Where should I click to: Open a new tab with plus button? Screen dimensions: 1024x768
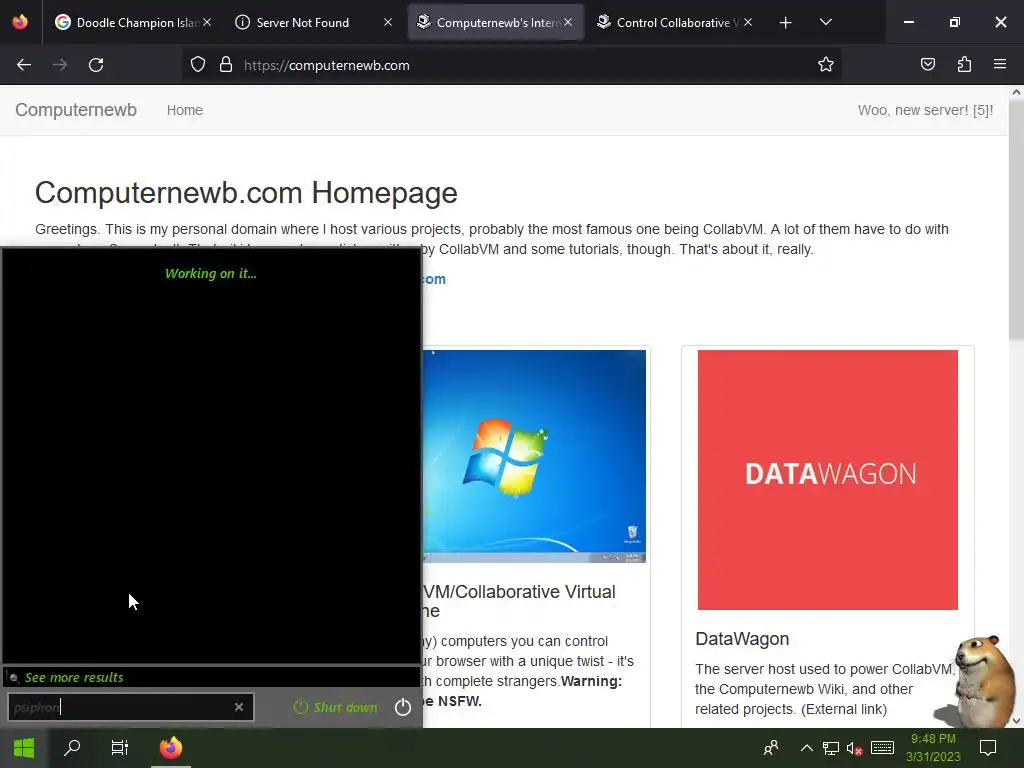[786, 23]
